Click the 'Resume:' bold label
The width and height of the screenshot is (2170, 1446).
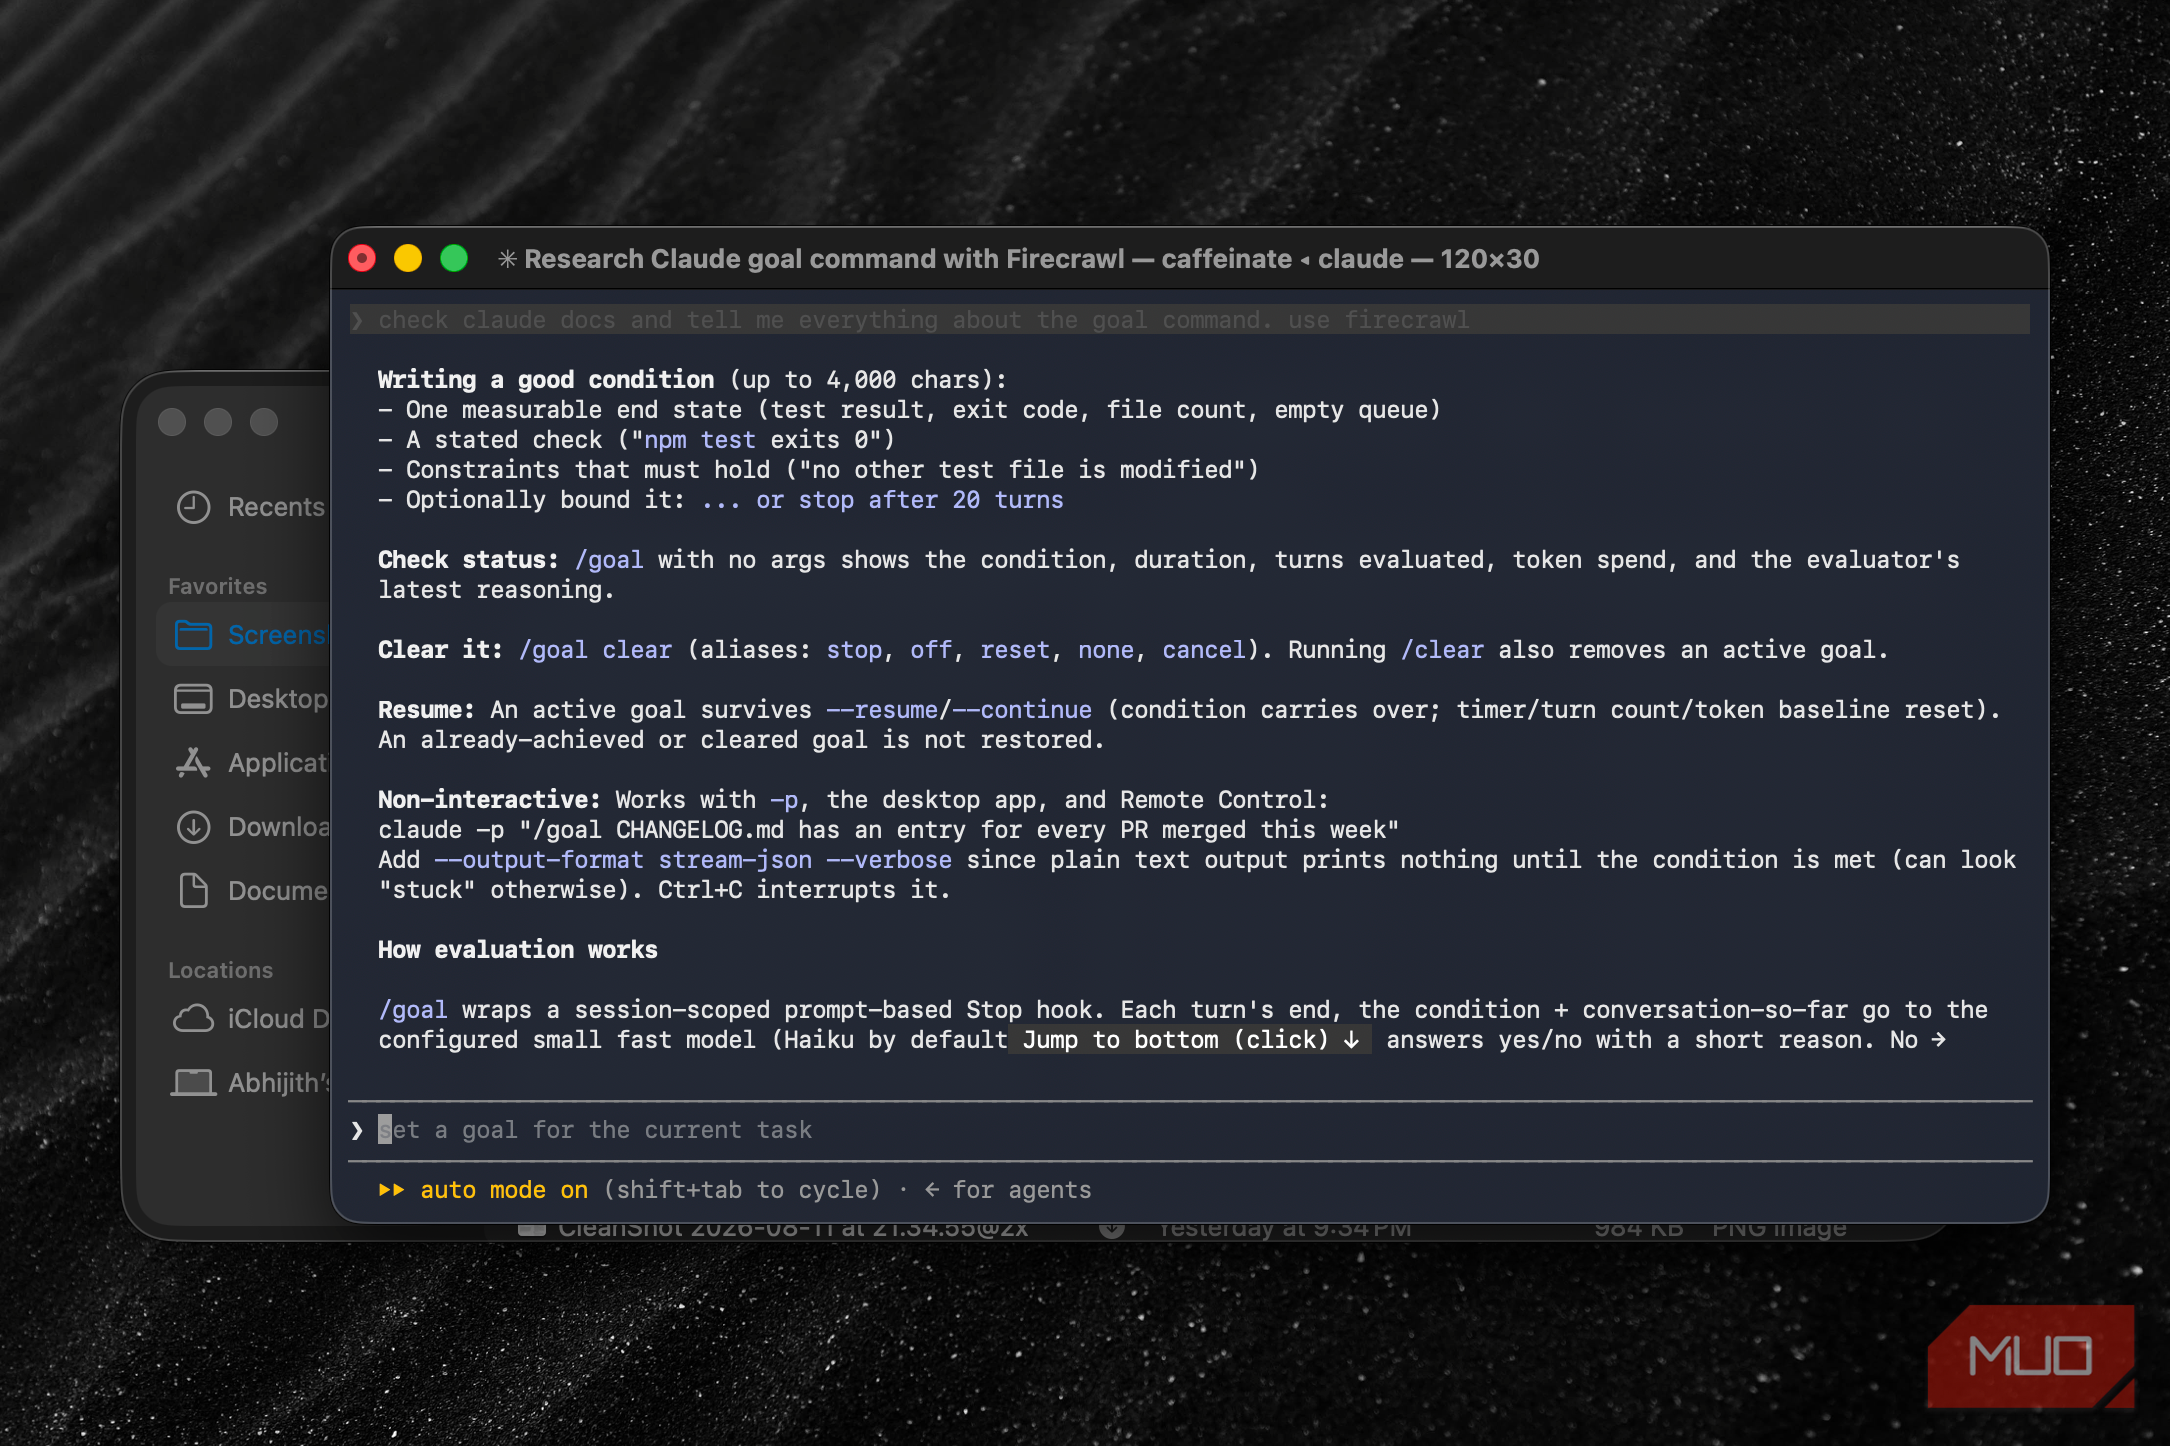pyautogui.click(x=426, y=710)
